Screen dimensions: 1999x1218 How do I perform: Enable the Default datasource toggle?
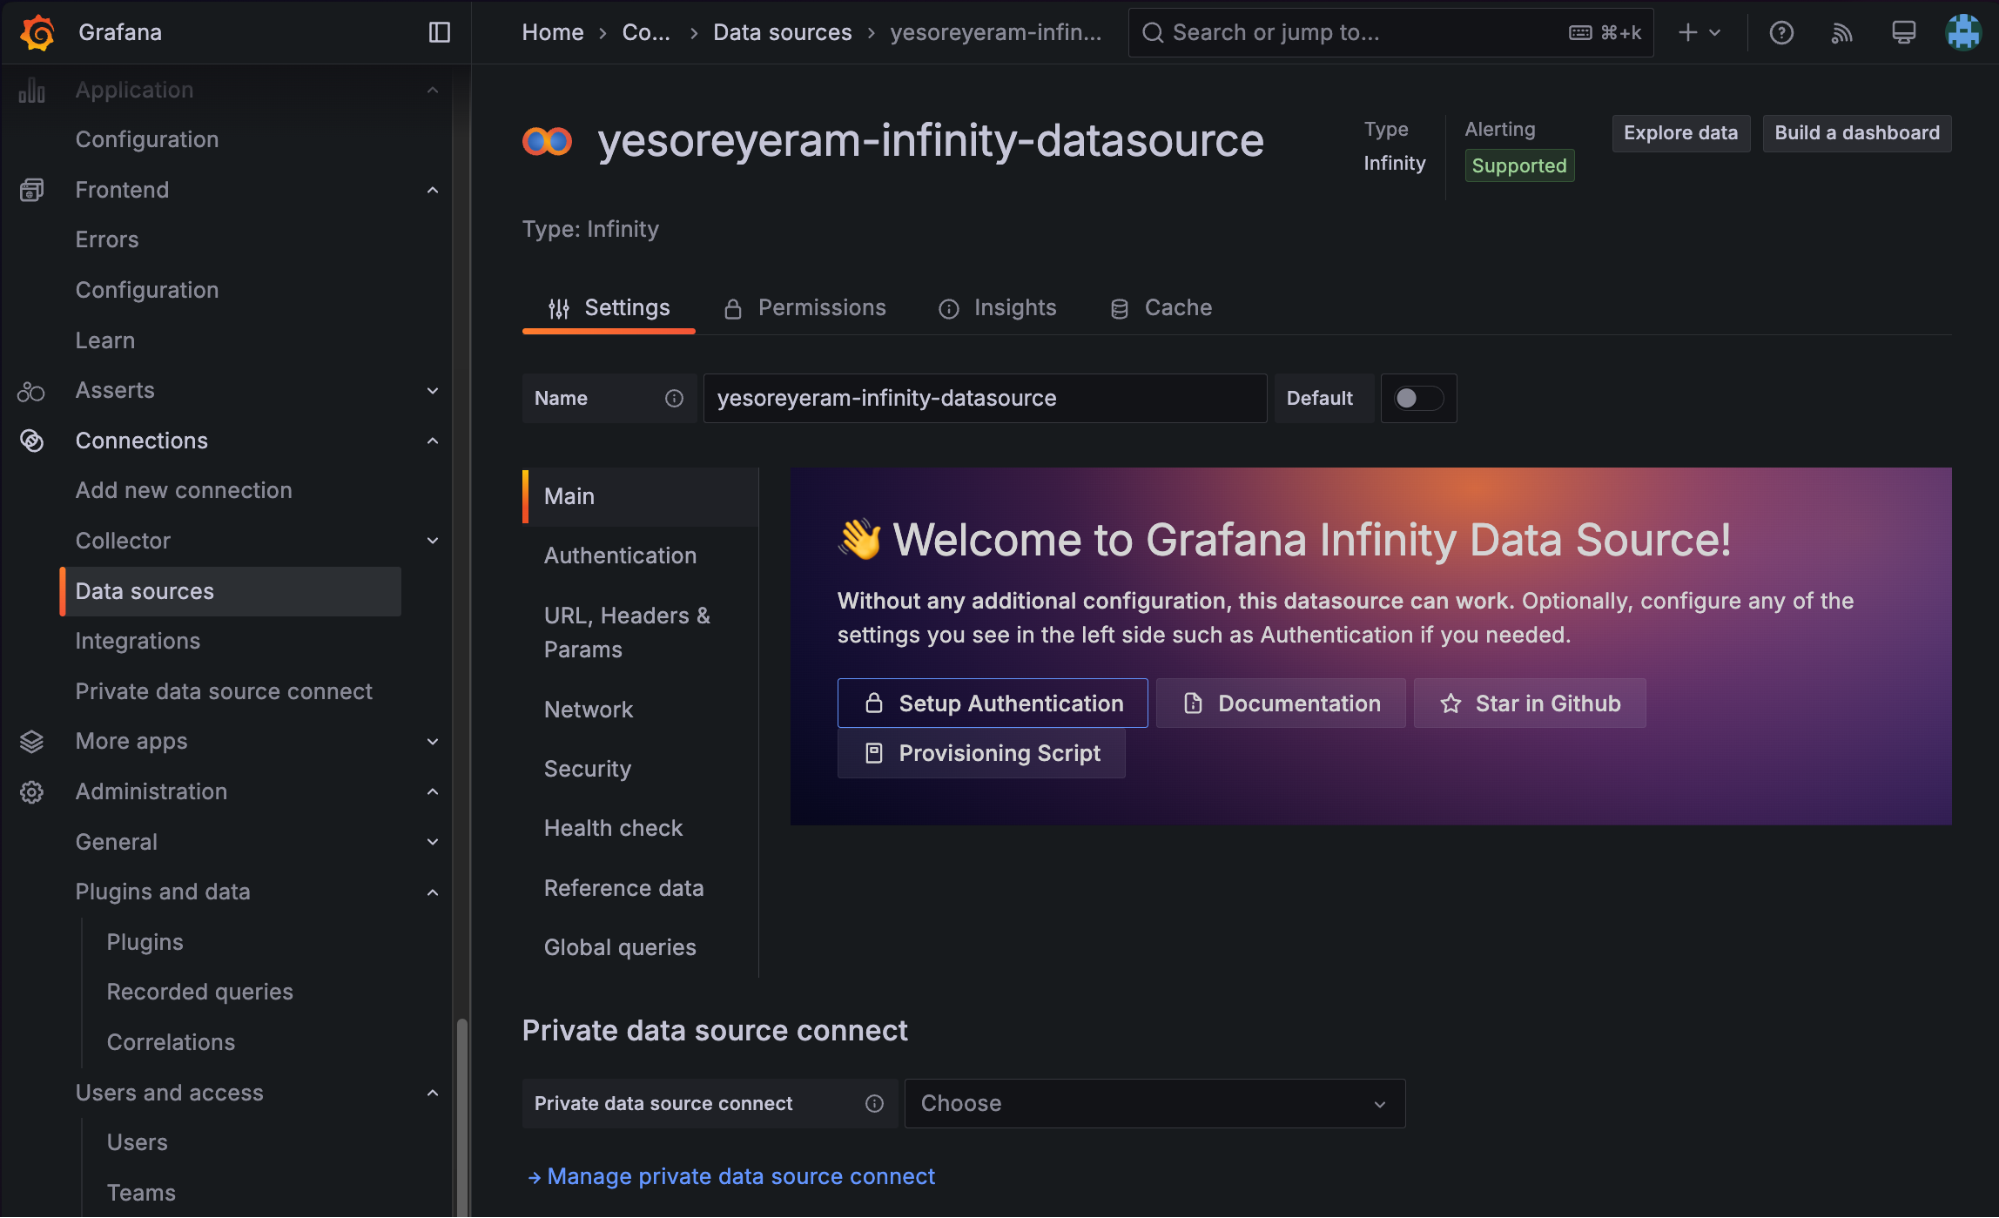[1418, 398]
